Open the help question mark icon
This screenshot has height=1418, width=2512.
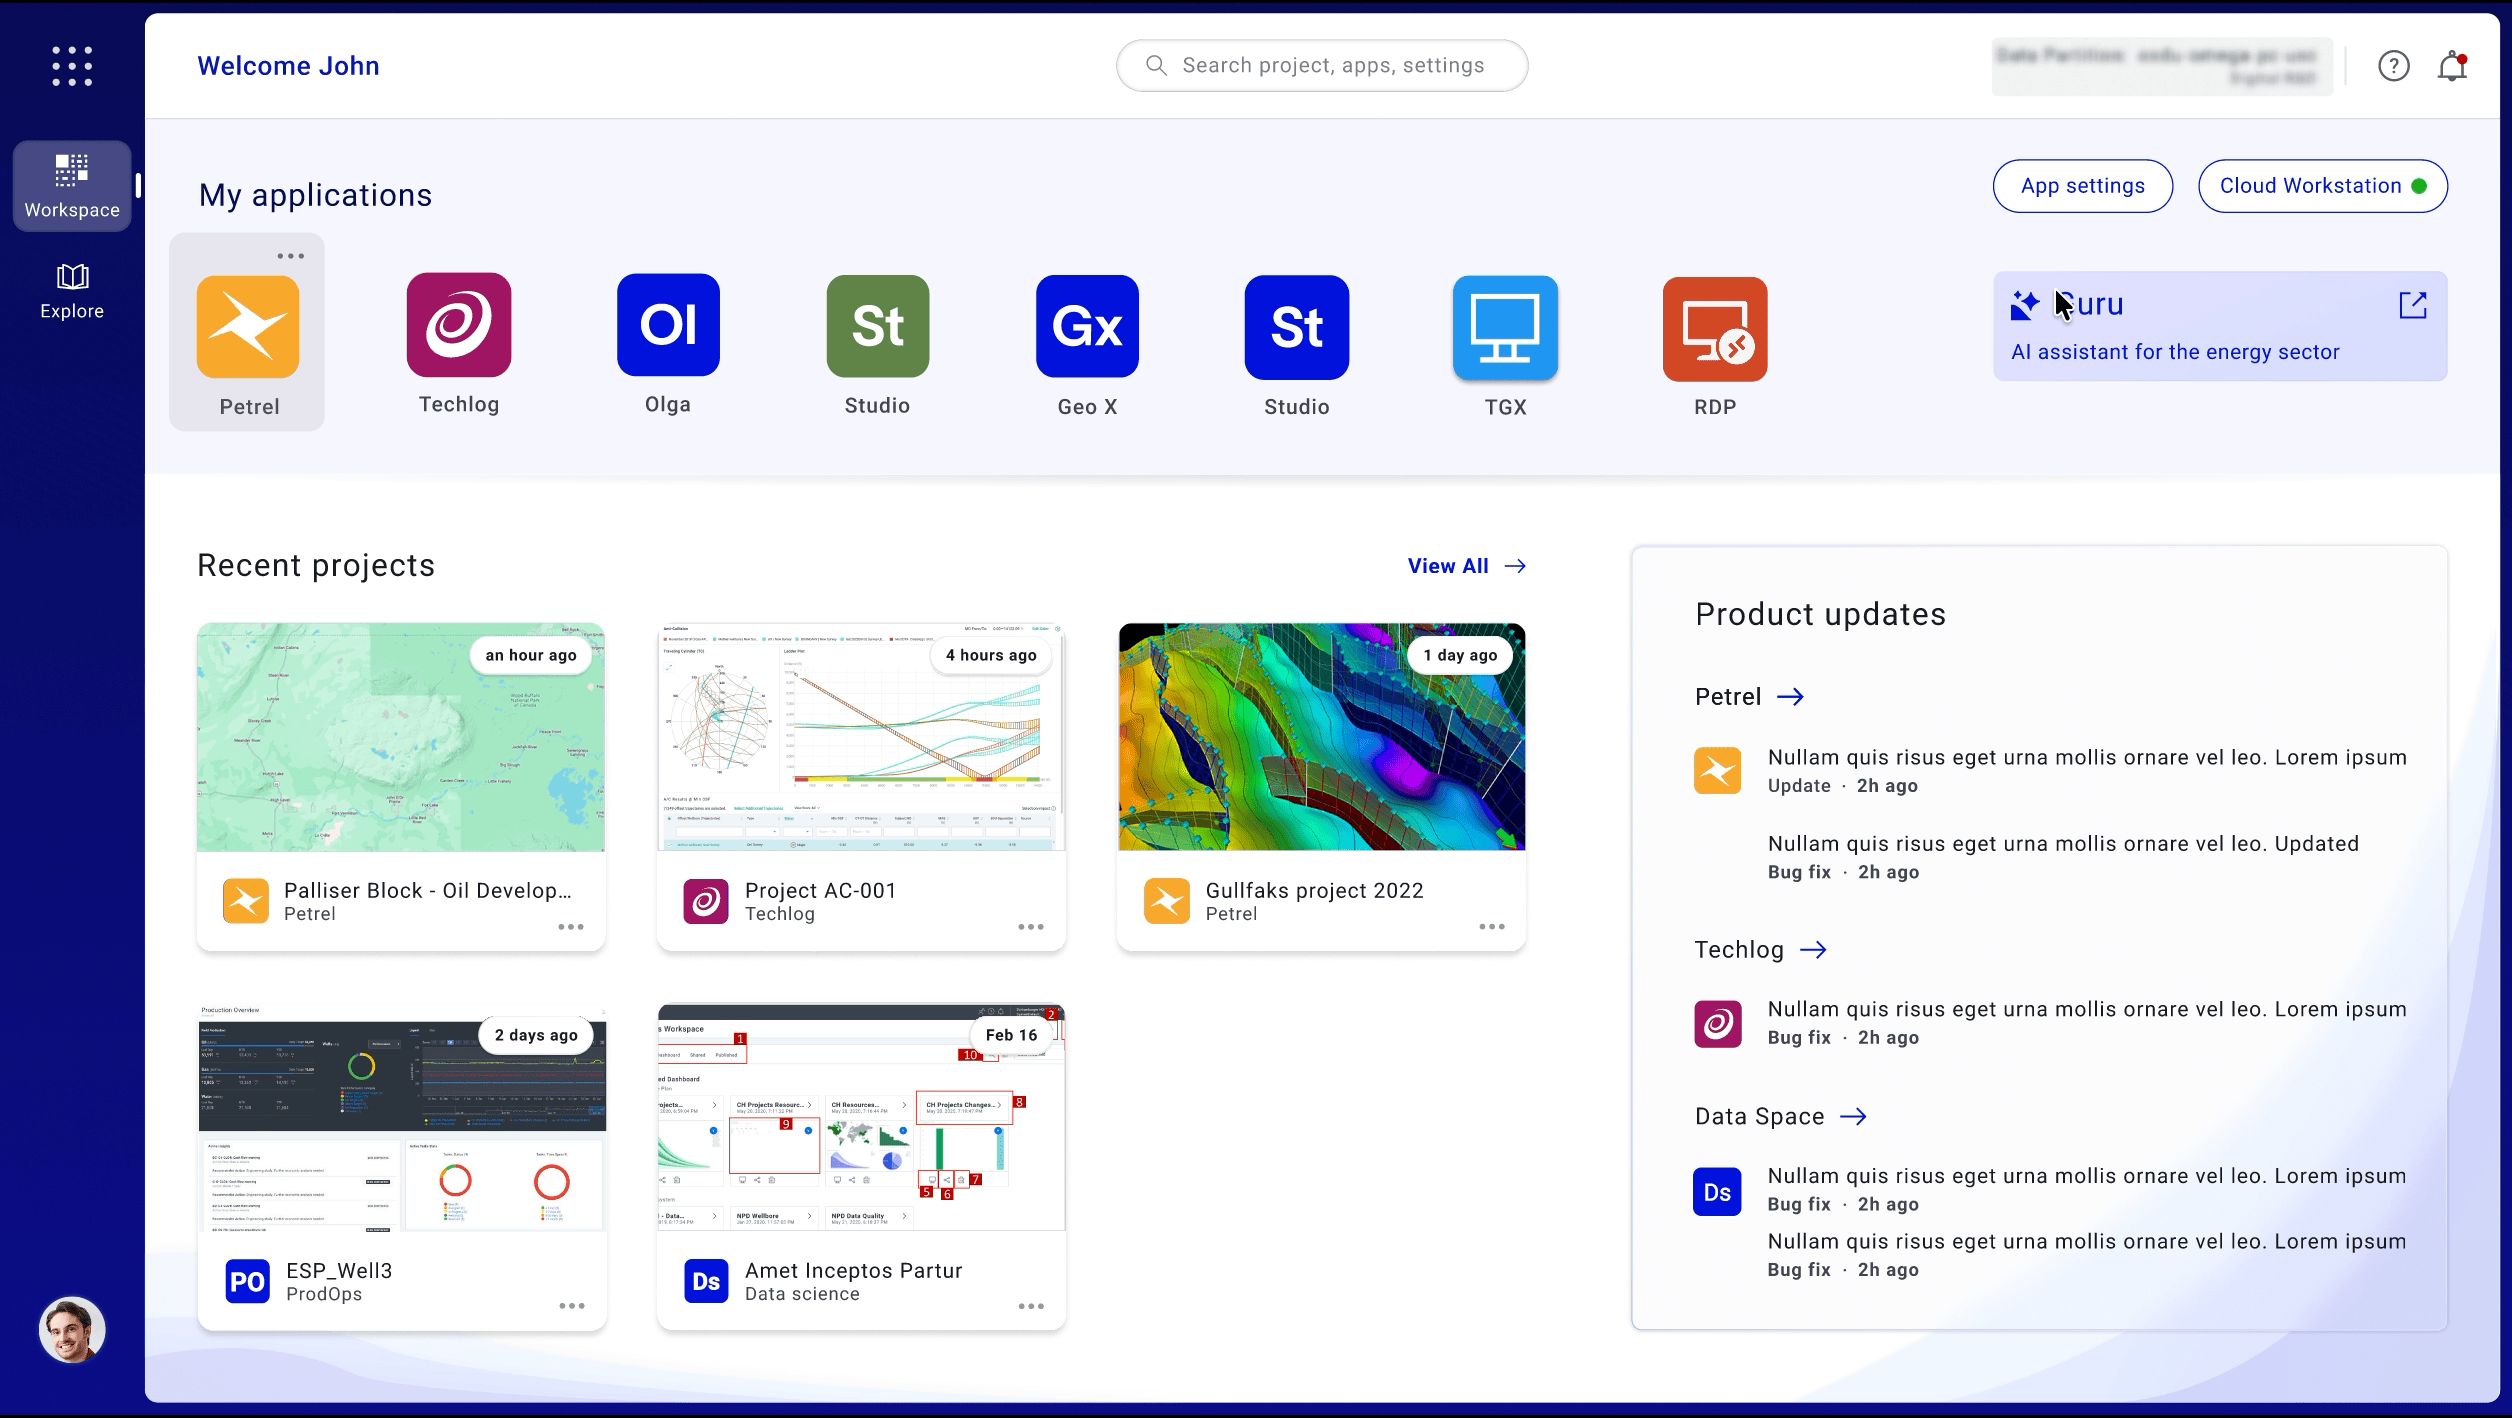(x=2393, y=66)
